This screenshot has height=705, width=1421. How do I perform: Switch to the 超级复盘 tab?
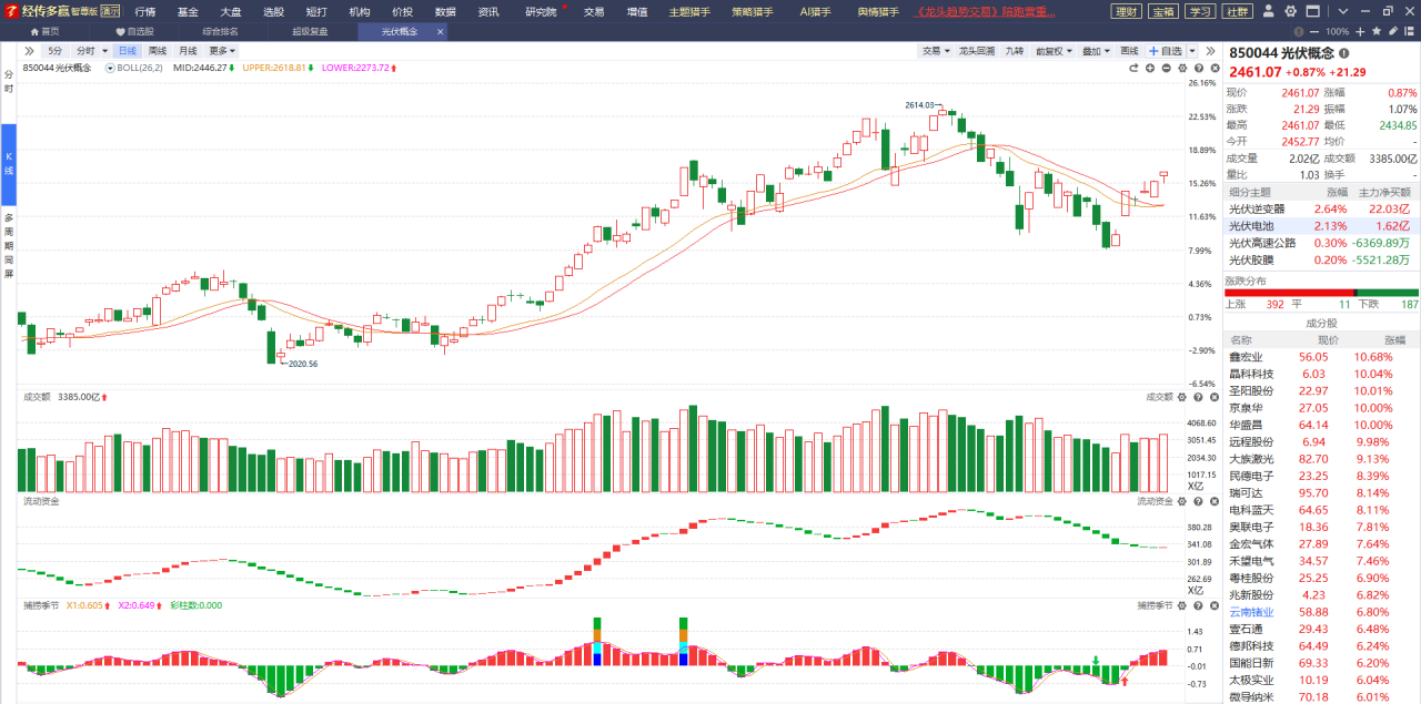[x=310, y=31]
